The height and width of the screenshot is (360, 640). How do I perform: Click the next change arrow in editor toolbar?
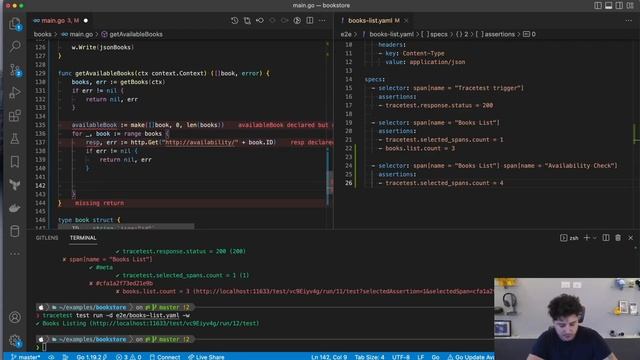[284, 20]
